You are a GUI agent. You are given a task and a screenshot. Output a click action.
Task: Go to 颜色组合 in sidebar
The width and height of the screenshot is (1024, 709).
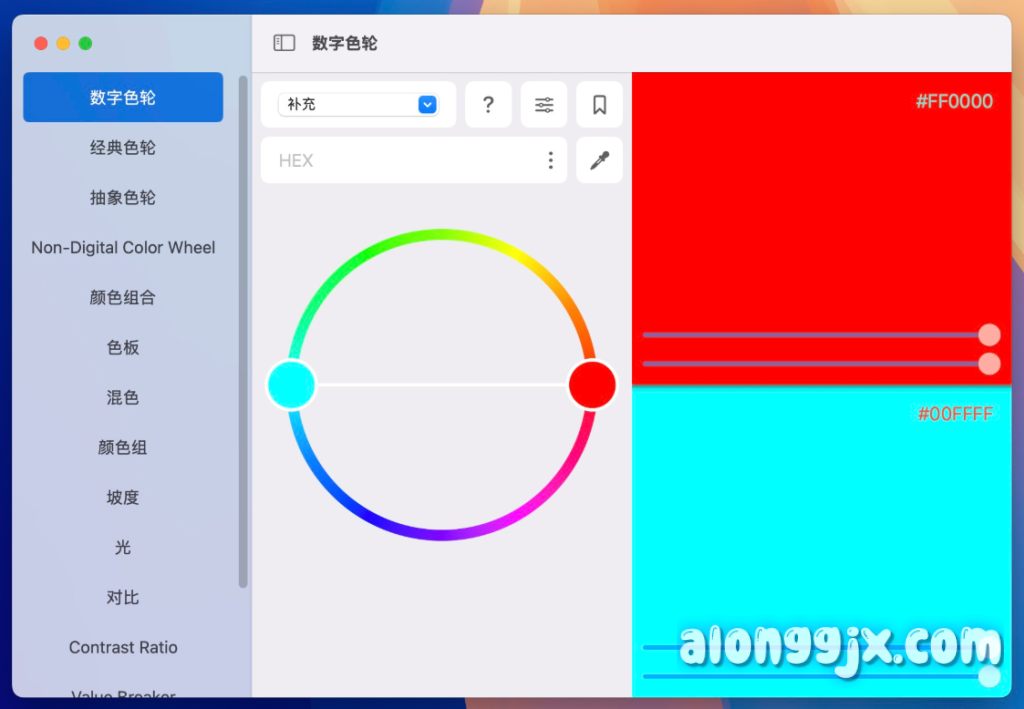click(123, 297)
